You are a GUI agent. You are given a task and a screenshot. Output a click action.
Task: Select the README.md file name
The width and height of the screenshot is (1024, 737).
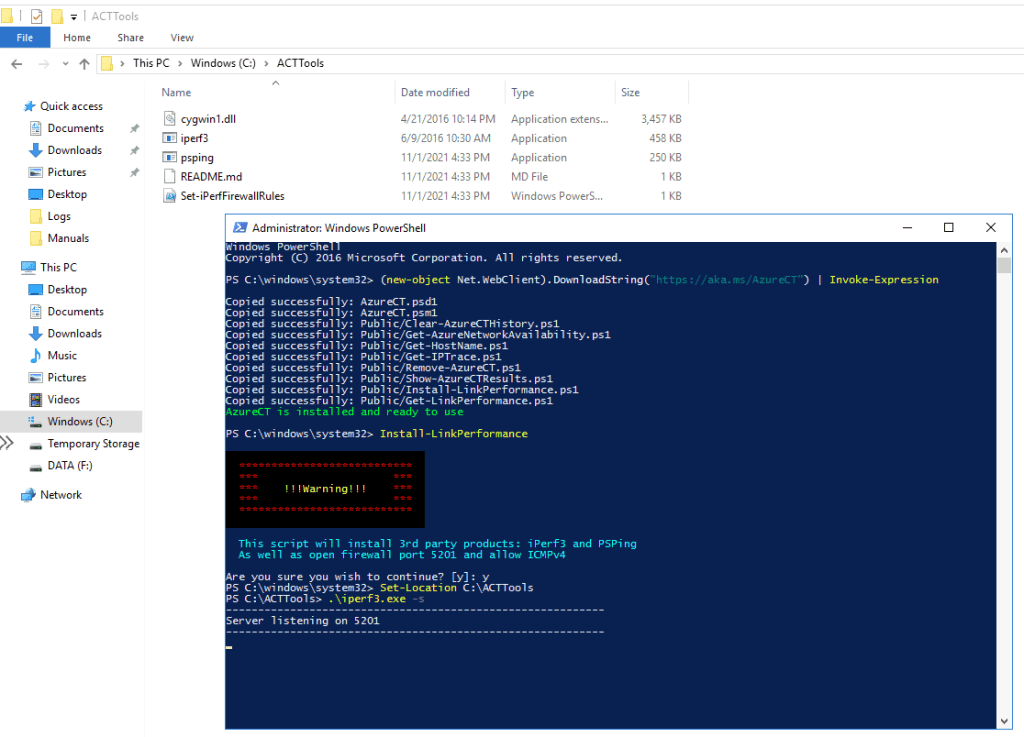[212, 177]
